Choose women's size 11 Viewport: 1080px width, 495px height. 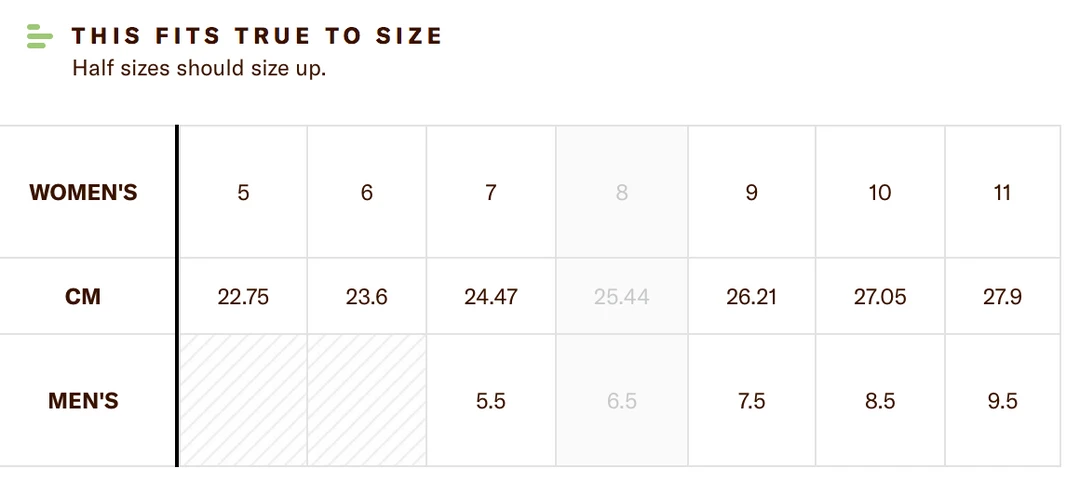point(1003,192)
